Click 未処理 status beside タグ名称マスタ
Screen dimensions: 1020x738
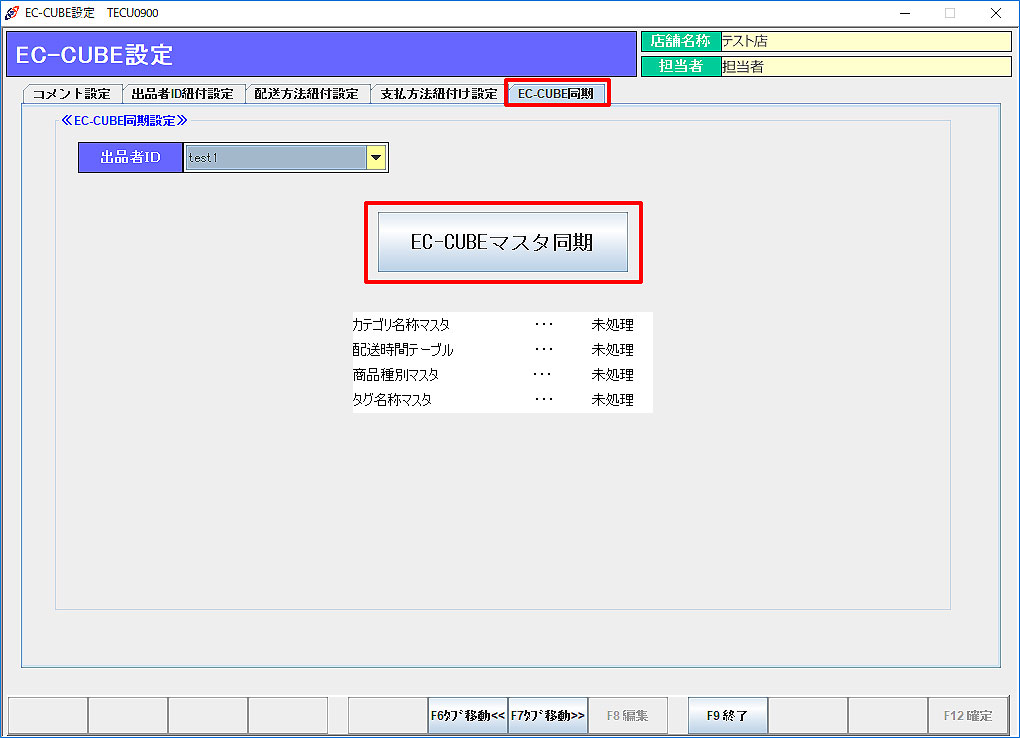tap(612, 400)
